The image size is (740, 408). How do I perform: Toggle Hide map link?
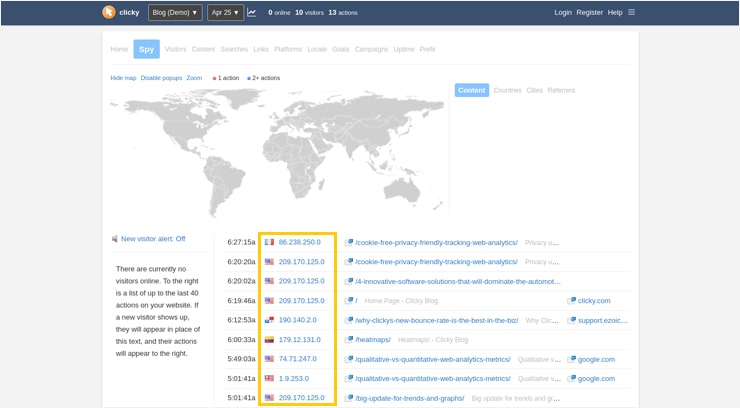click(123, 78)
